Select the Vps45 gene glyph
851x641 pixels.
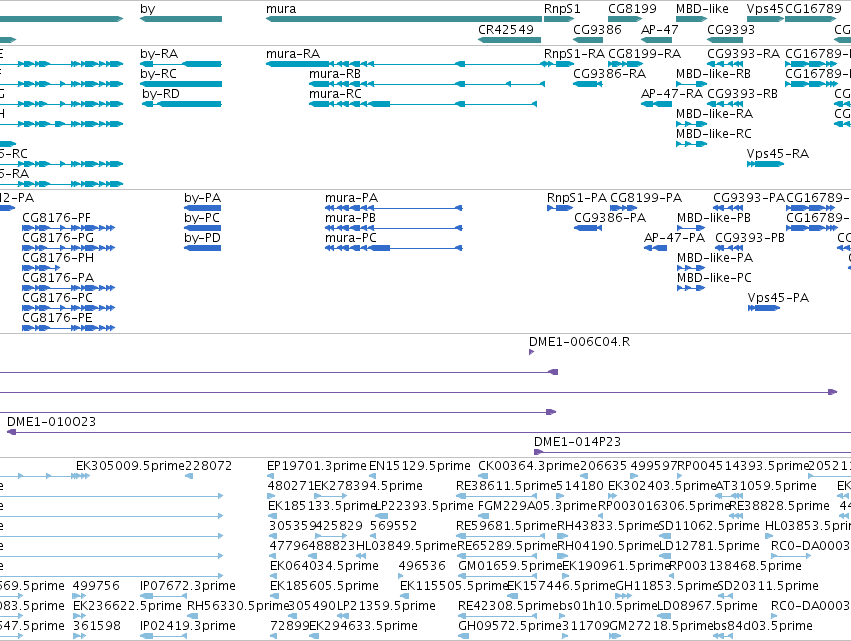(765, 19)
